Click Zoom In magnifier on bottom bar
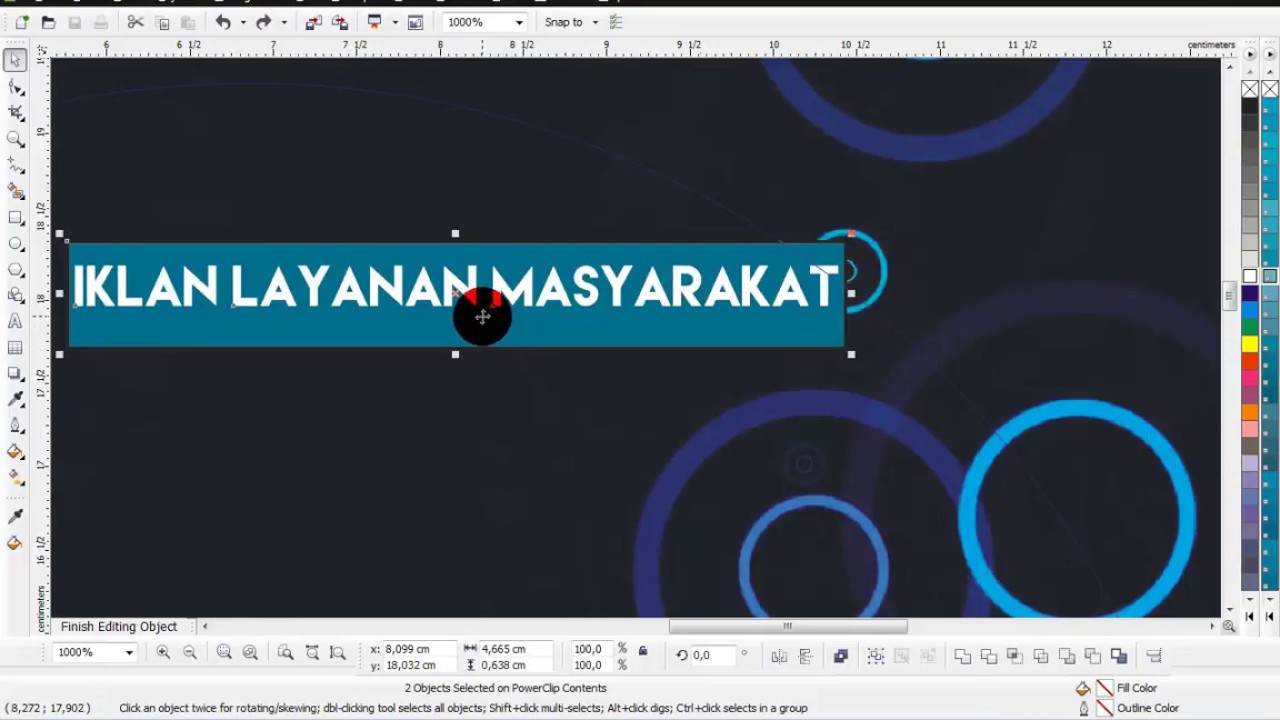This screenshot has width=1280, height=720. click(x=163, y=652)
